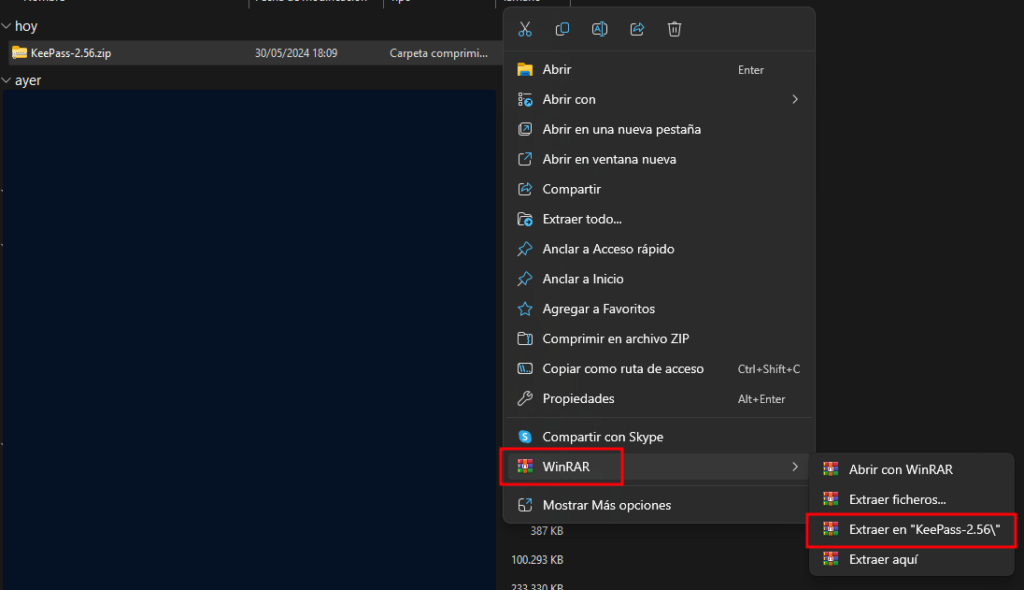This screenshot has width=1024, height=590.
Task: Click the 'Carpeta comprimi...' type cell
Action: [x=439, y=54]
